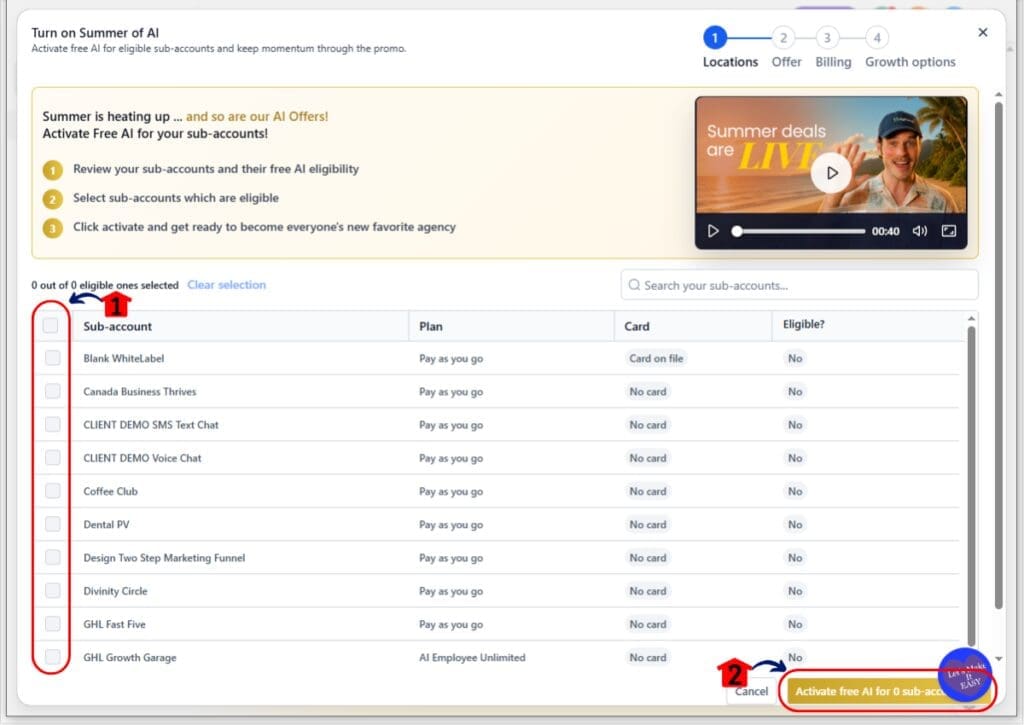Clear selection link
1024x725 pixels.
pyautogui.click(x=227, y=285)
